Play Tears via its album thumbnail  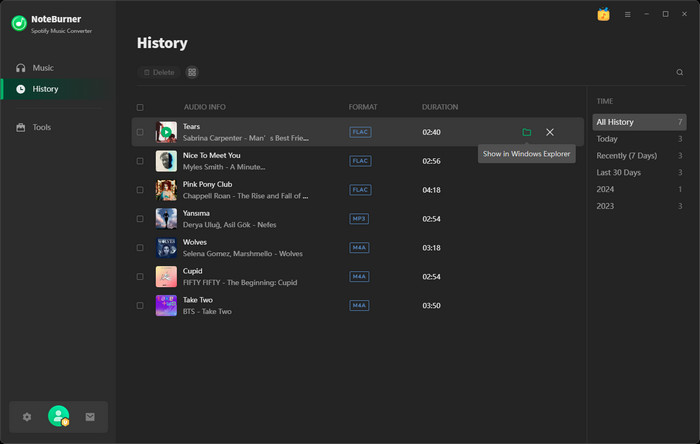click(166, 132)
